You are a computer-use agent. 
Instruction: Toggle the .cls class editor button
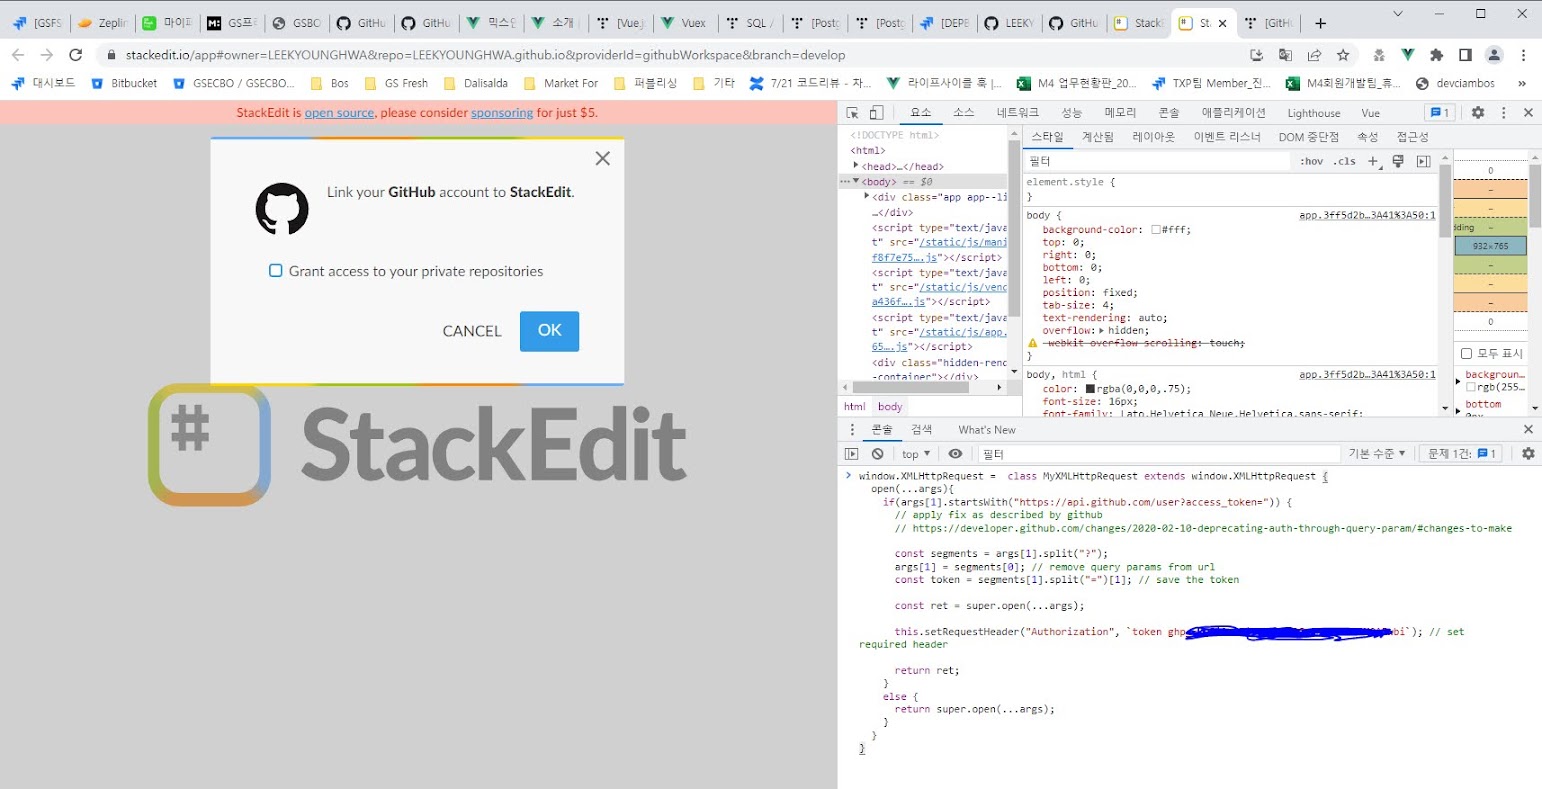coord(1345,161)
